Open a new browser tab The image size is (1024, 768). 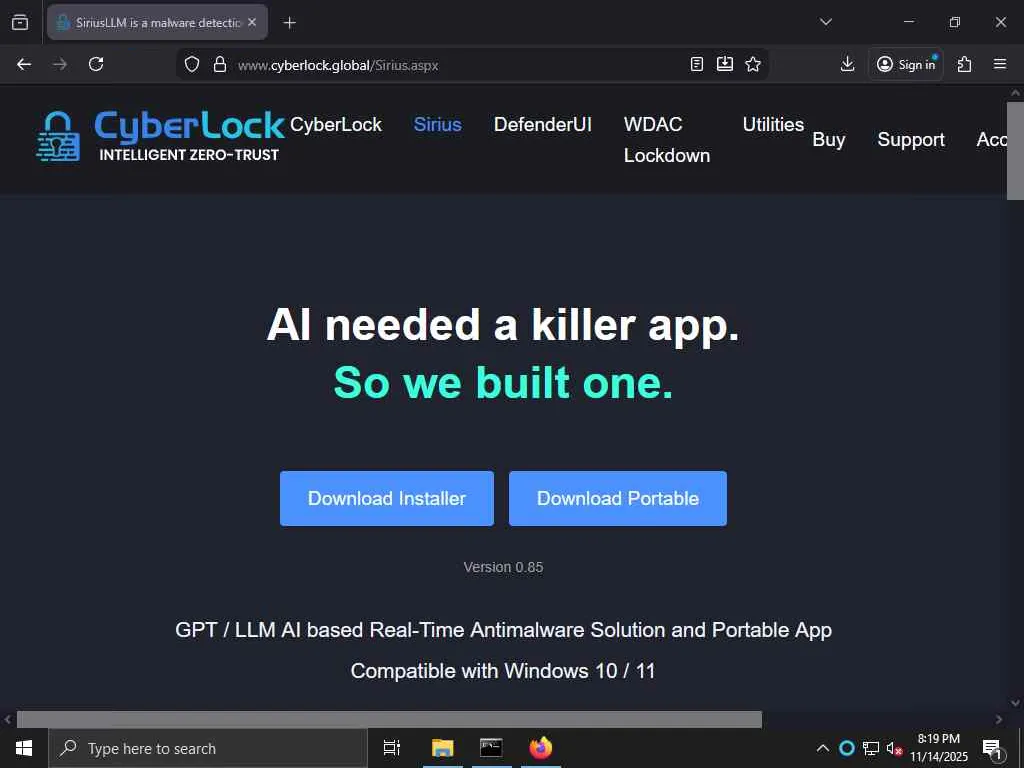point(289,23)
